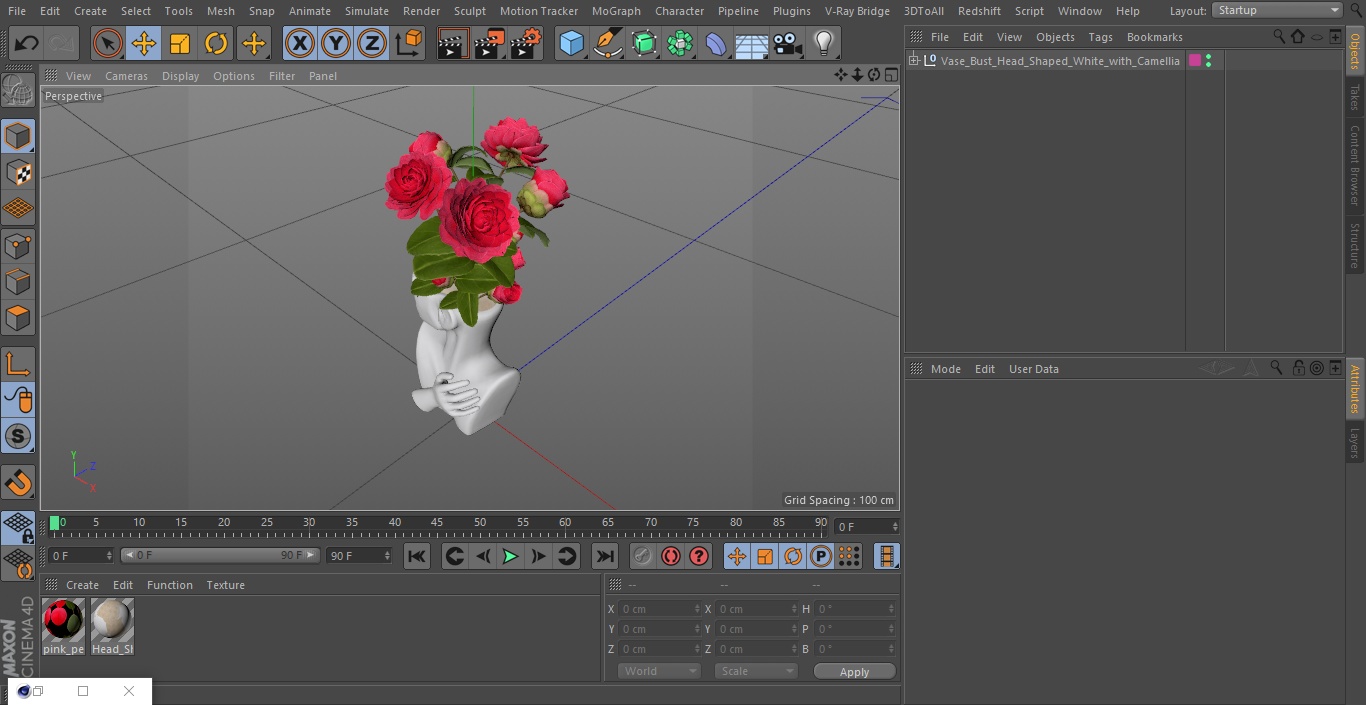
Task: Select the Live Selection tool
Action: click(x=108, y=44)
